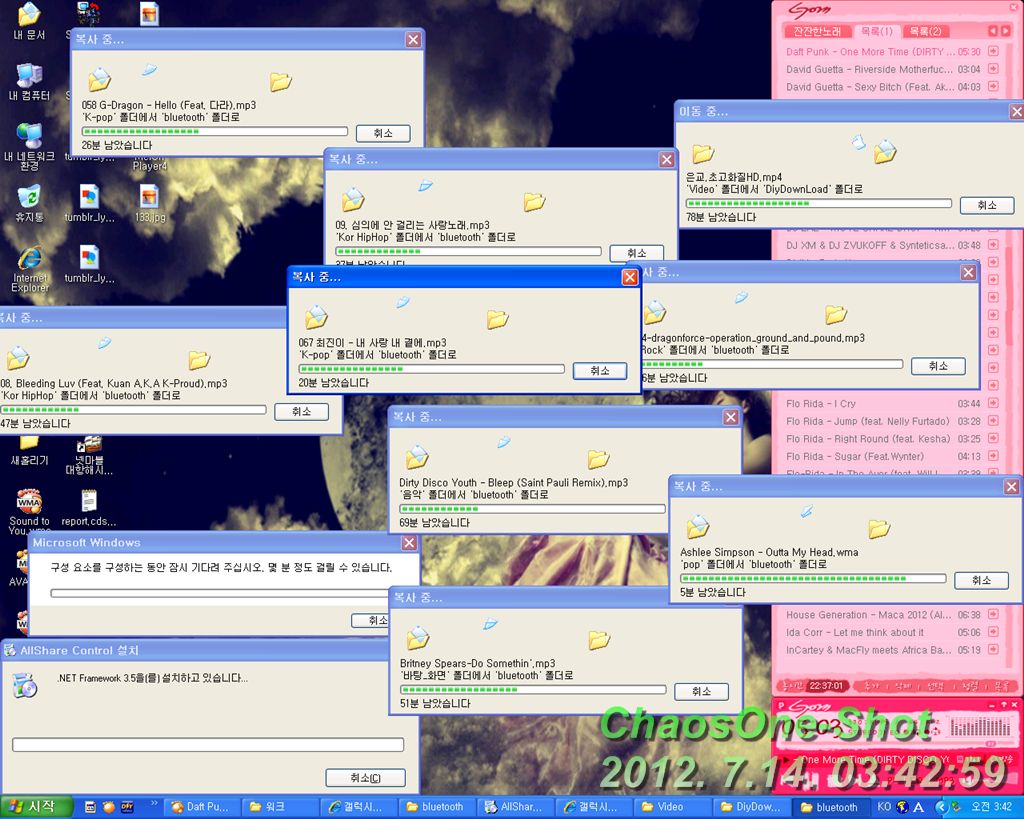Click the KO language indicator in taskbar
This screenshot has width=1024, height=819.
[x=884, y=807]
